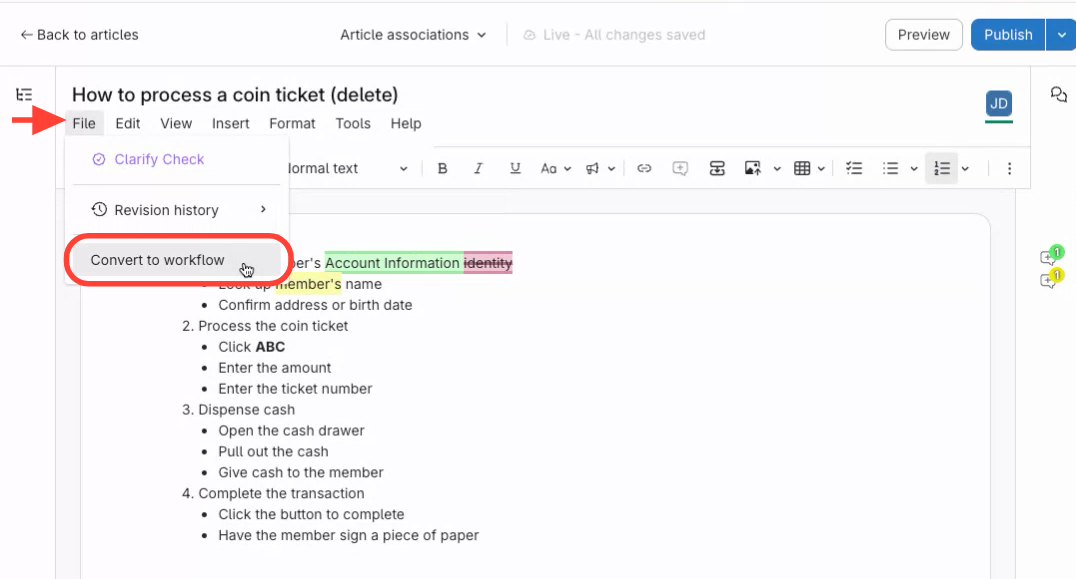Click the add comment toolbar icon

(680, 169)
